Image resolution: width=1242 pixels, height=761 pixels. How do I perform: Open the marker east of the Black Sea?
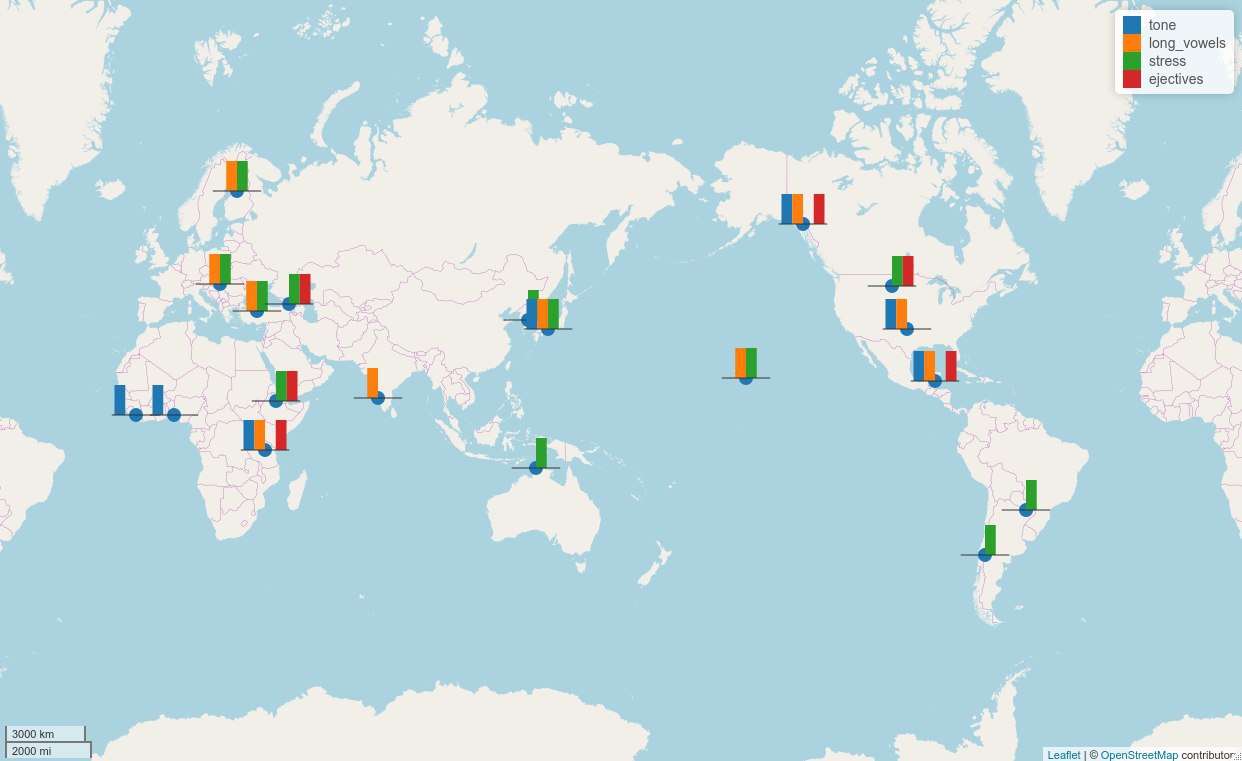coord(289,303)
